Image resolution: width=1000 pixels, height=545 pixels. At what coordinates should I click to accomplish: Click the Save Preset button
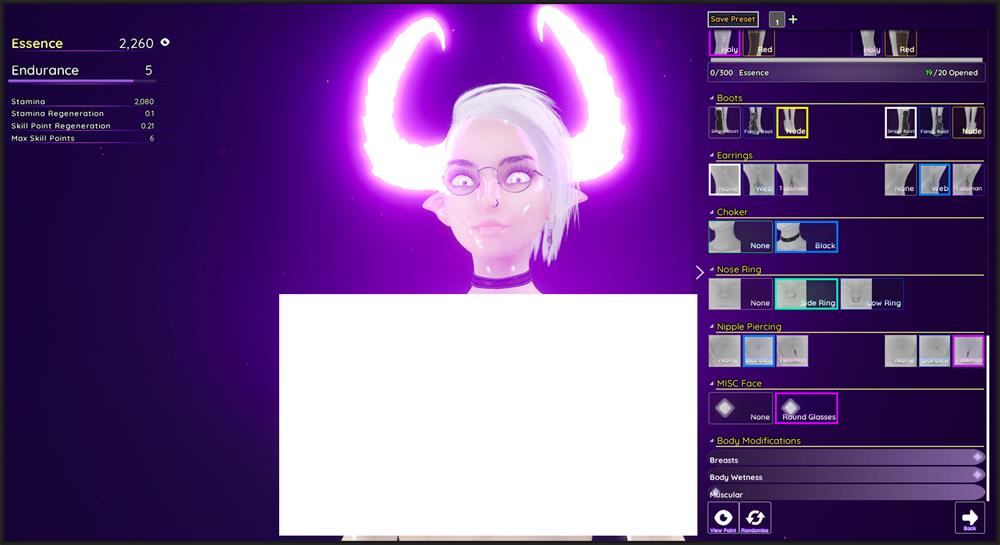coord(733,19)
